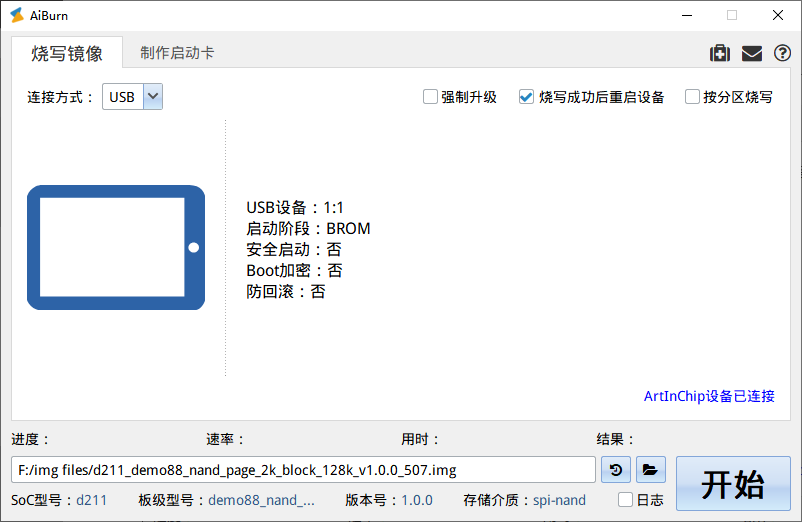Click the envelope mail icon

point(751,53)
